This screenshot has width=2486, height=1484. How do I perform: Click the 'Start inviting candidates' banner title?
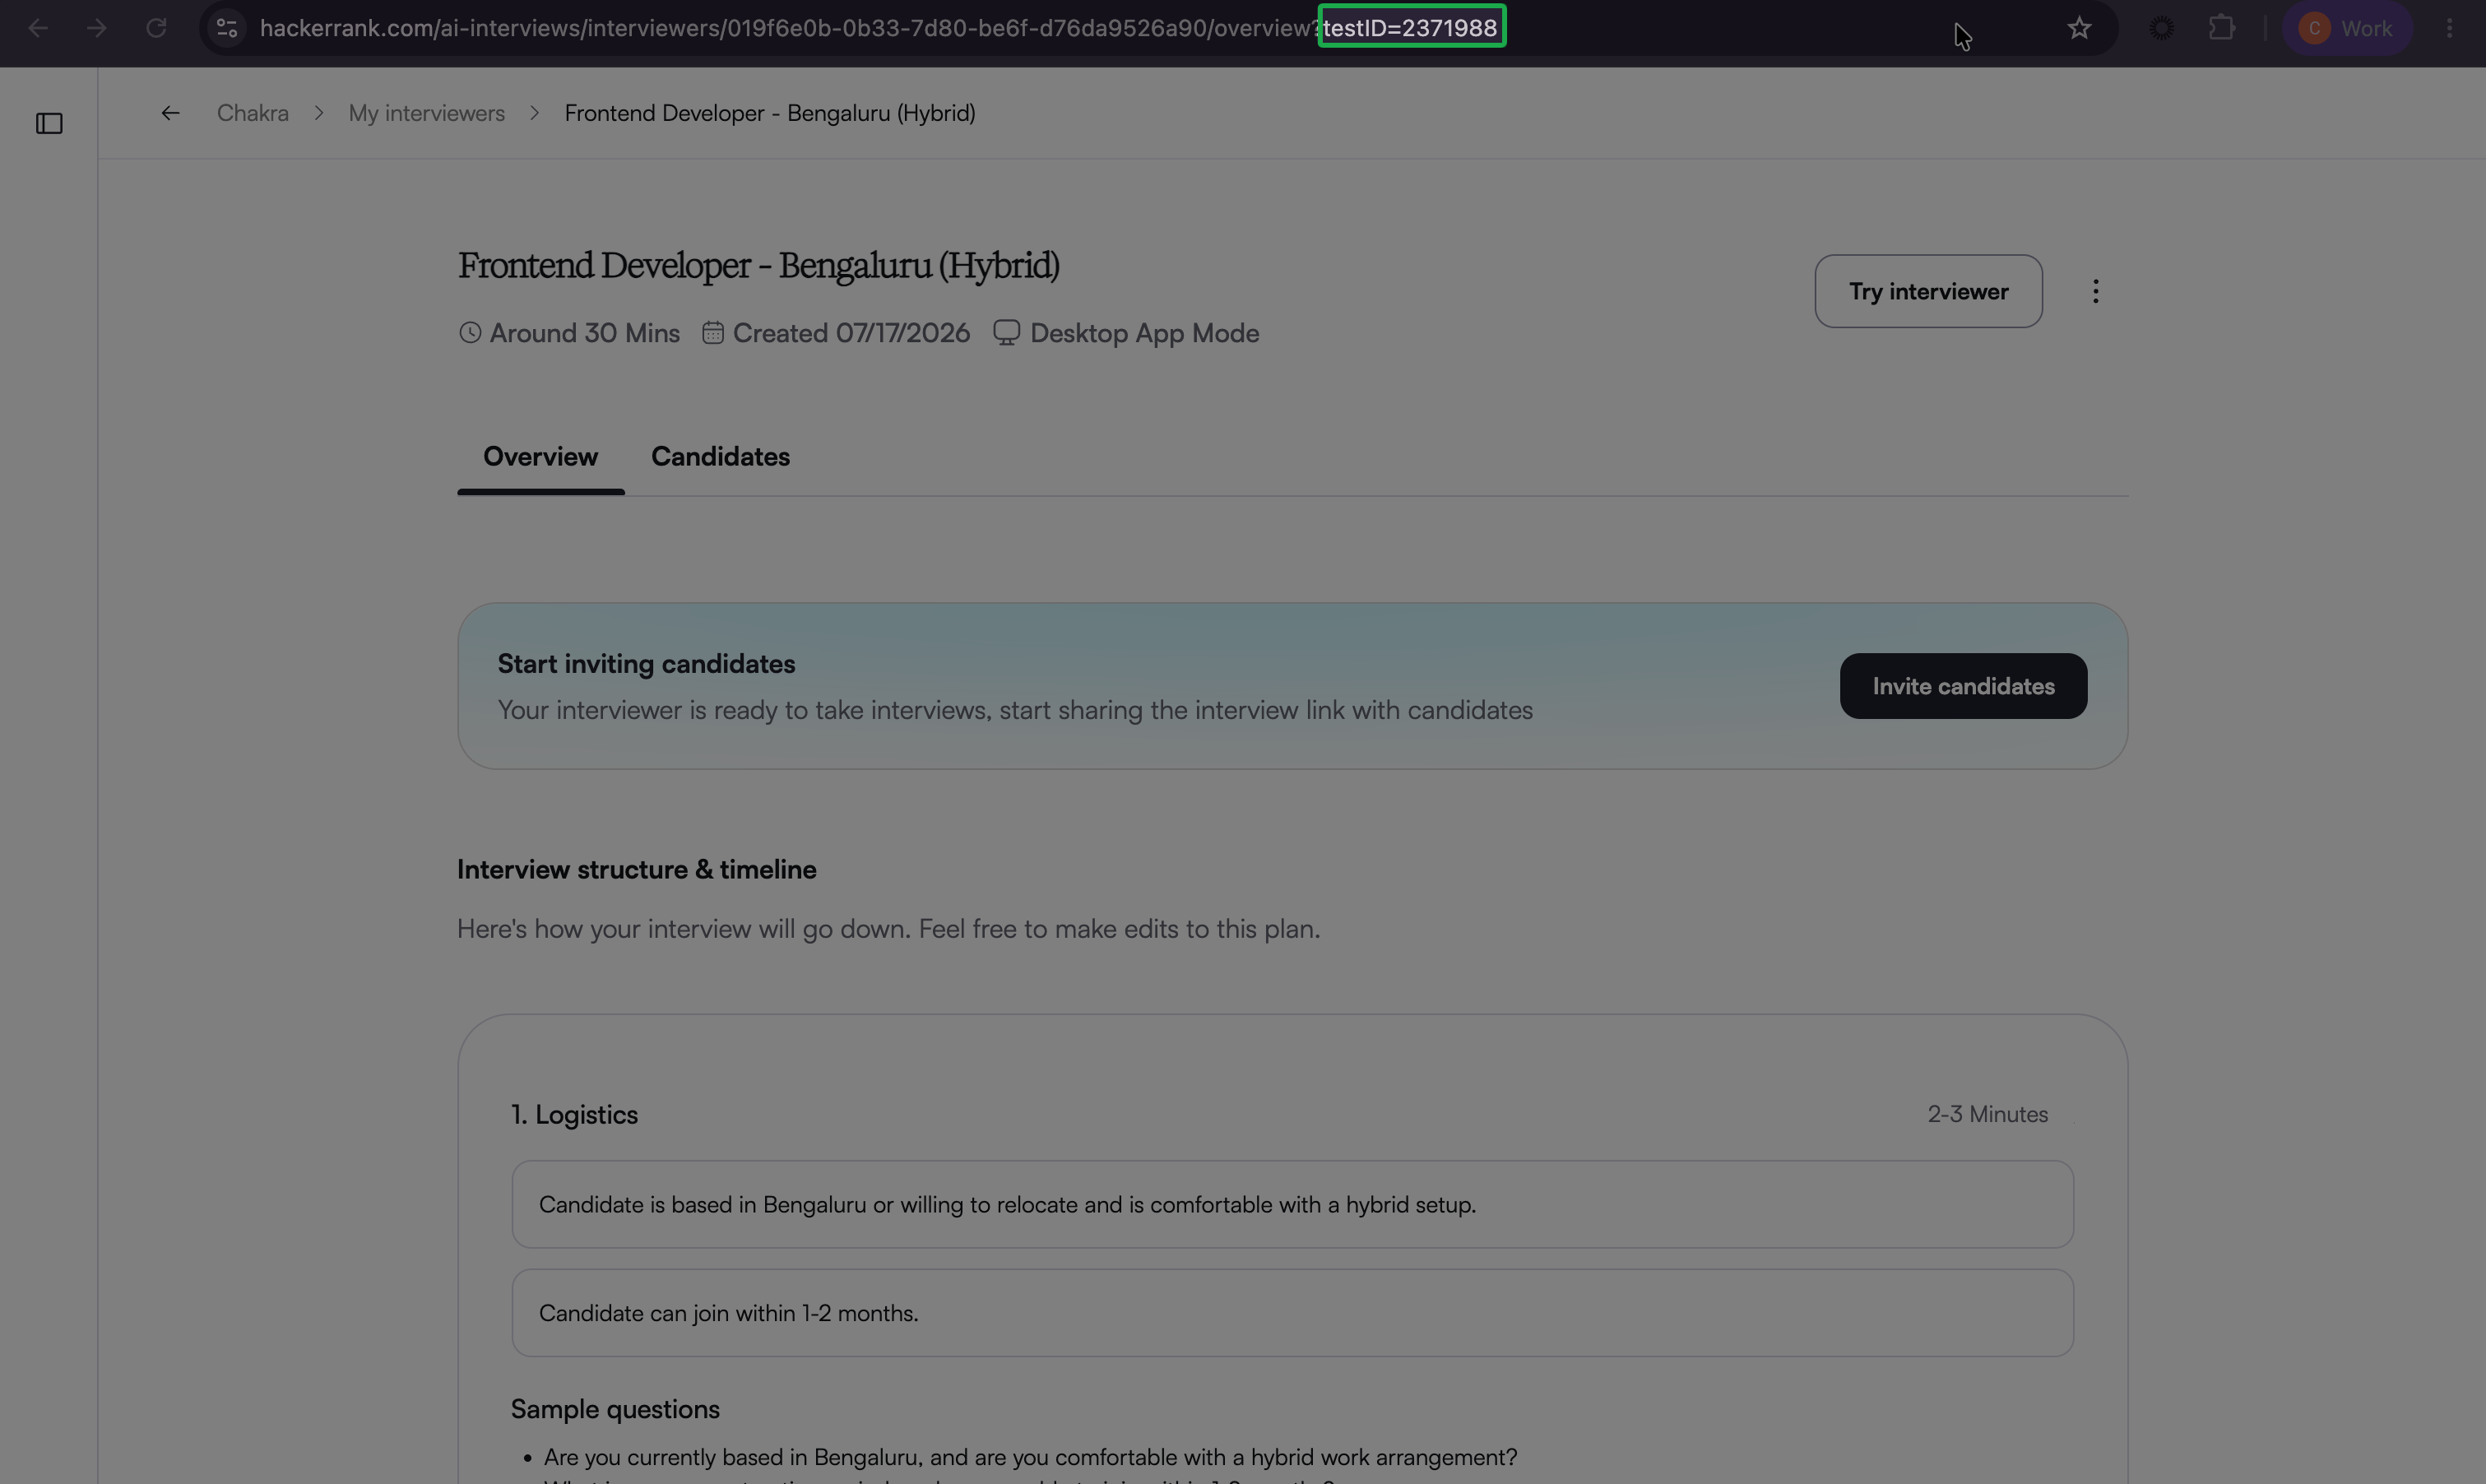(646, 664)
